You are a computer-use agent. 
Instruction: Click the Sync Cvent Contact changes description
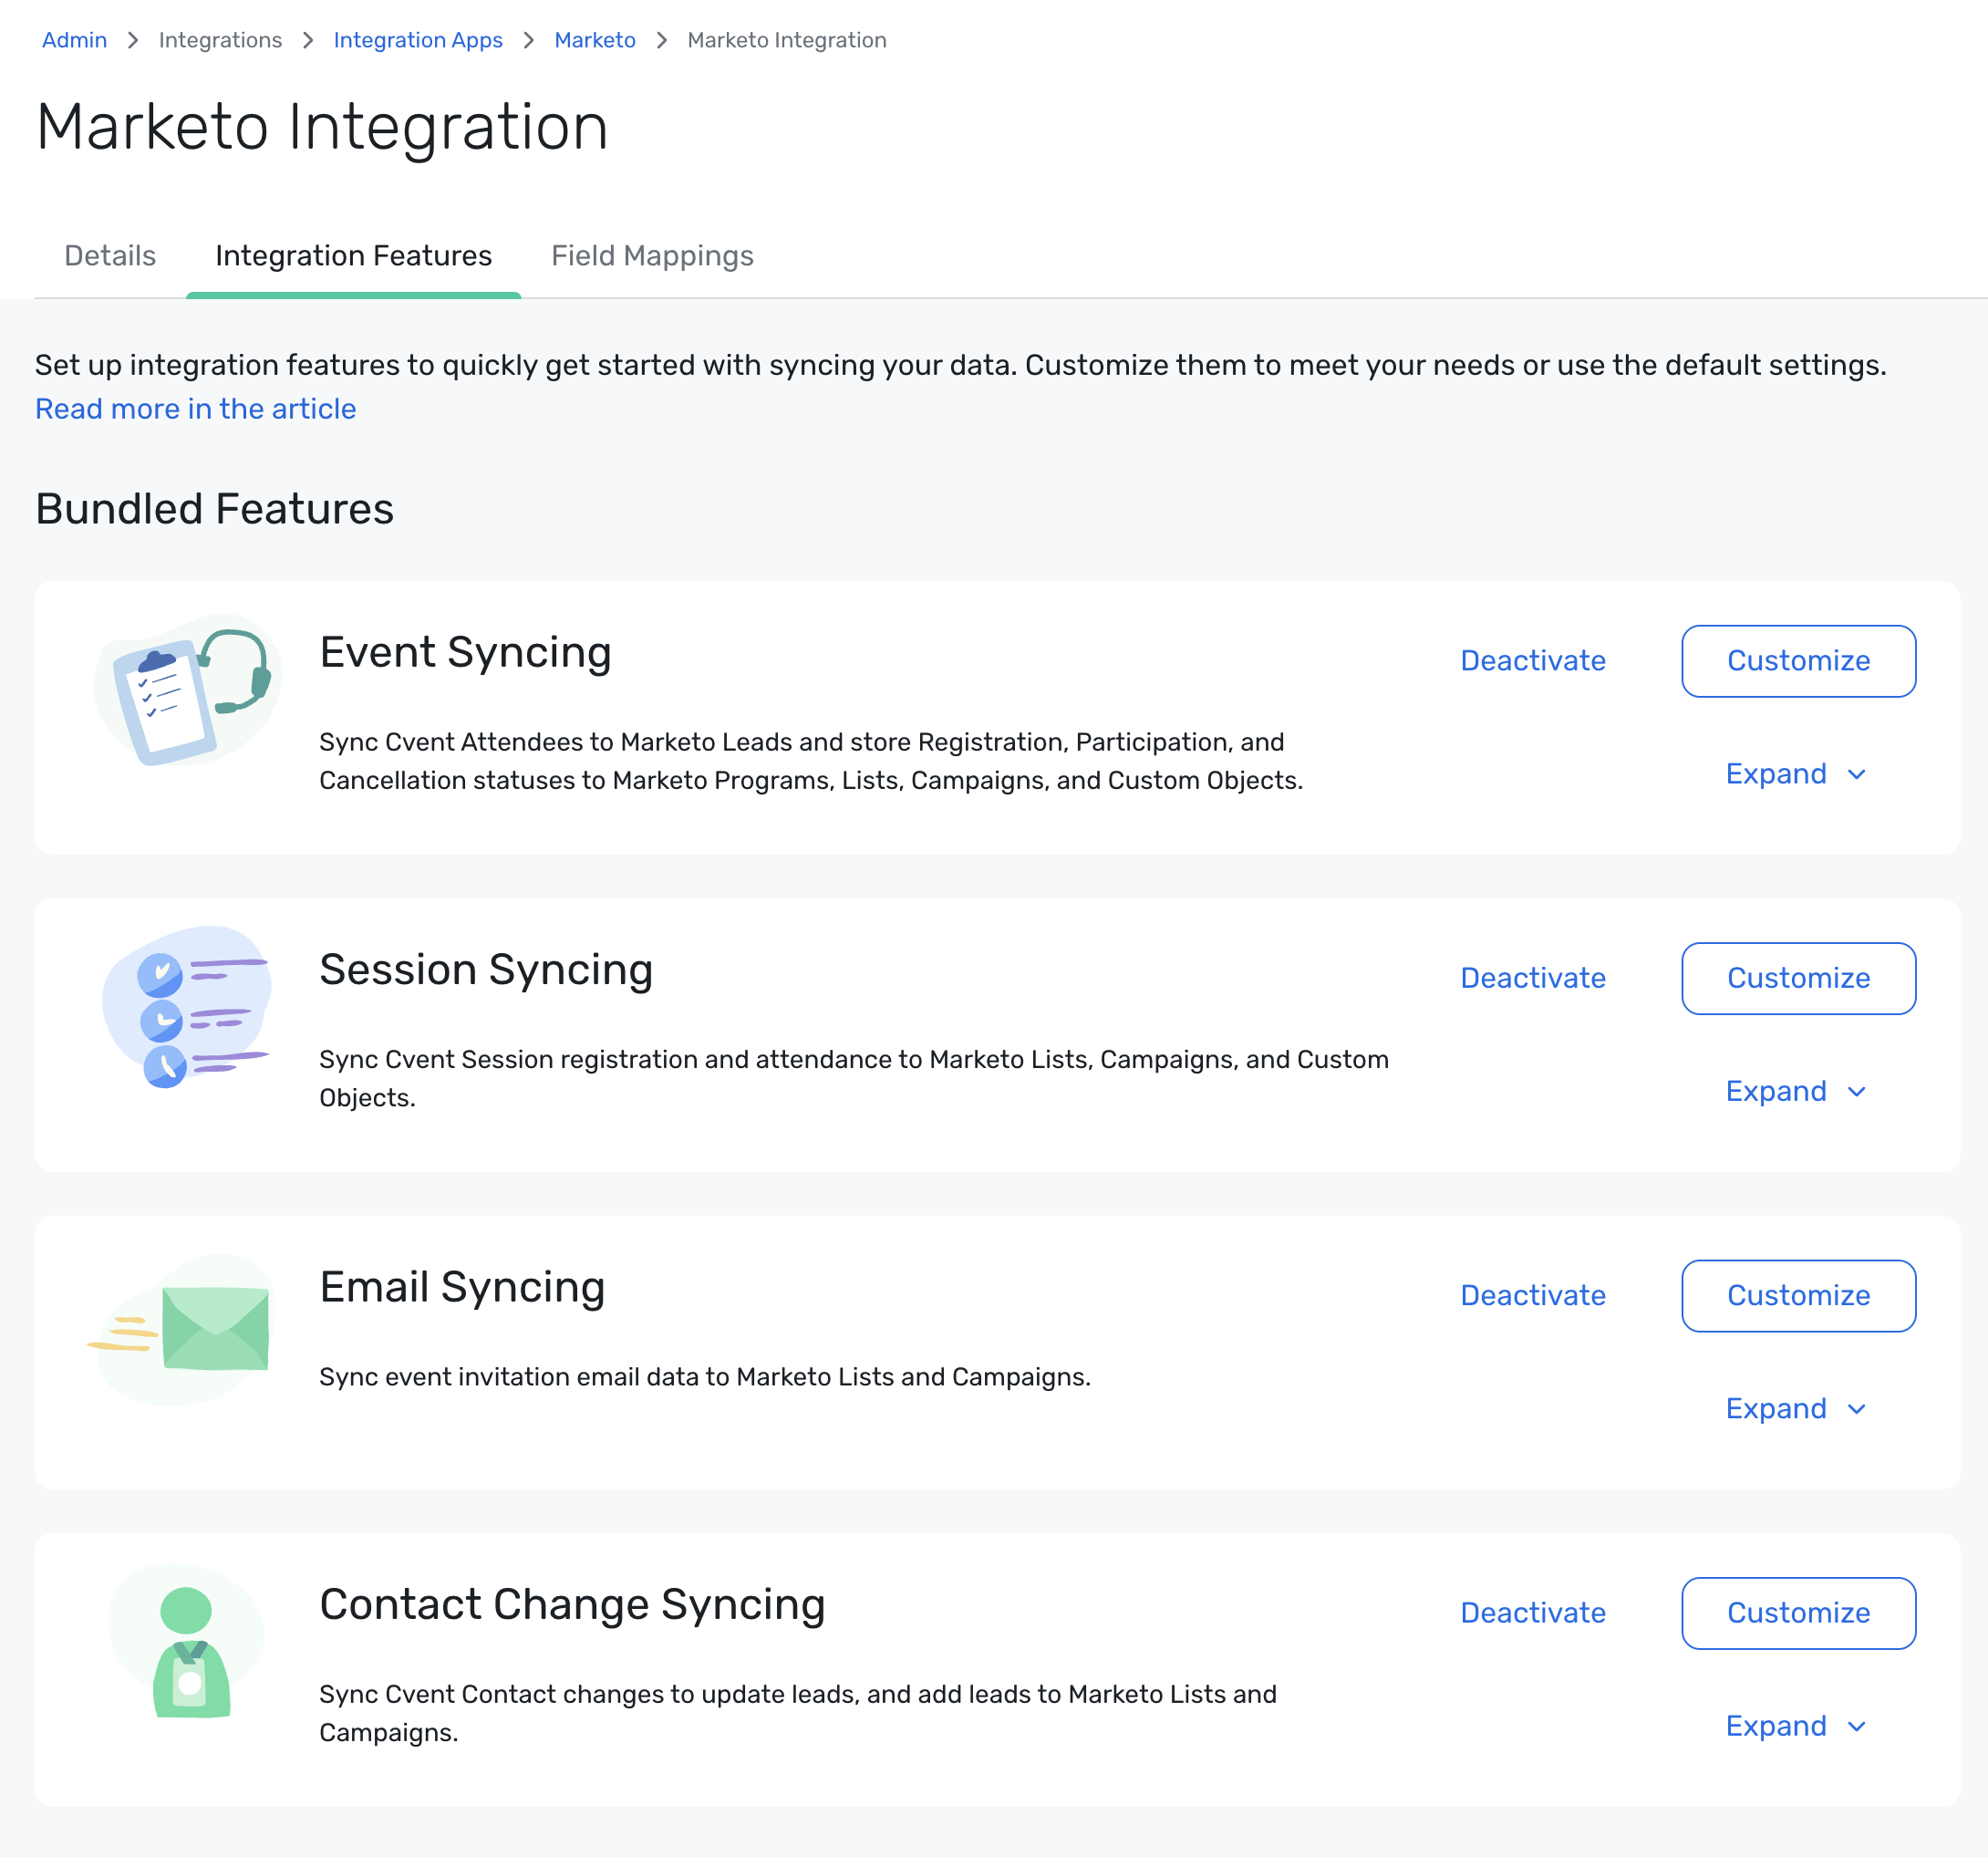click(798, 1713)
